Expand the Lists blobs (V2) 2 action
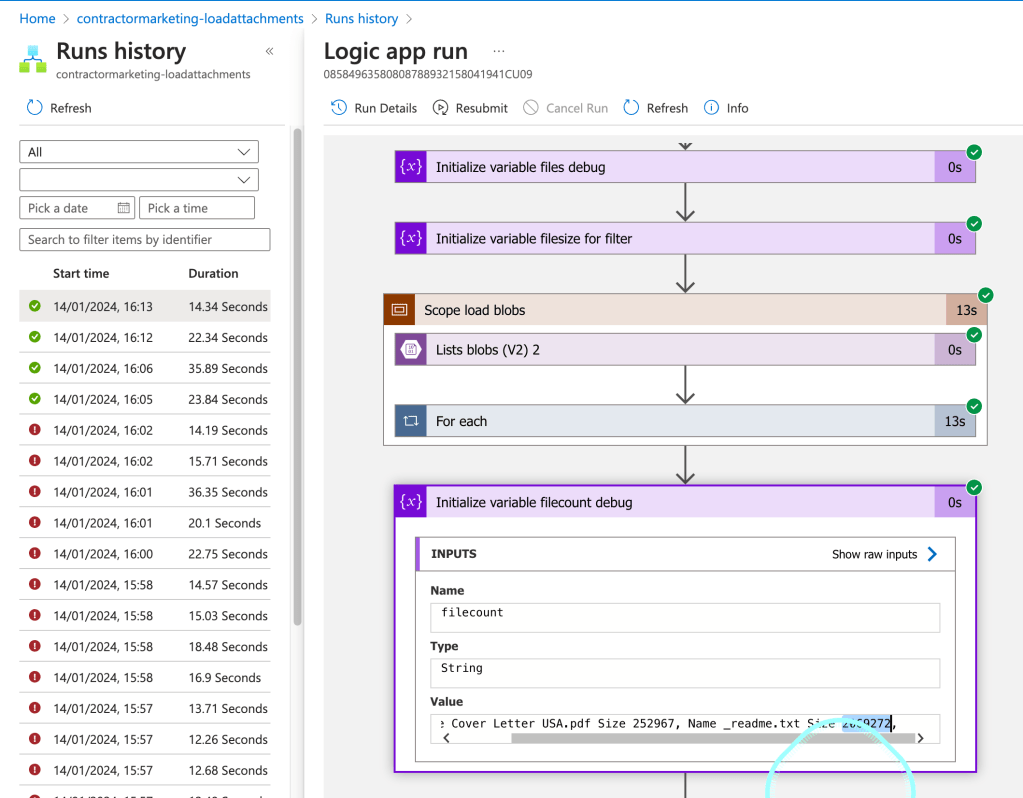Viewport: 1023px width, 798px height. click(x=685, y=350)
